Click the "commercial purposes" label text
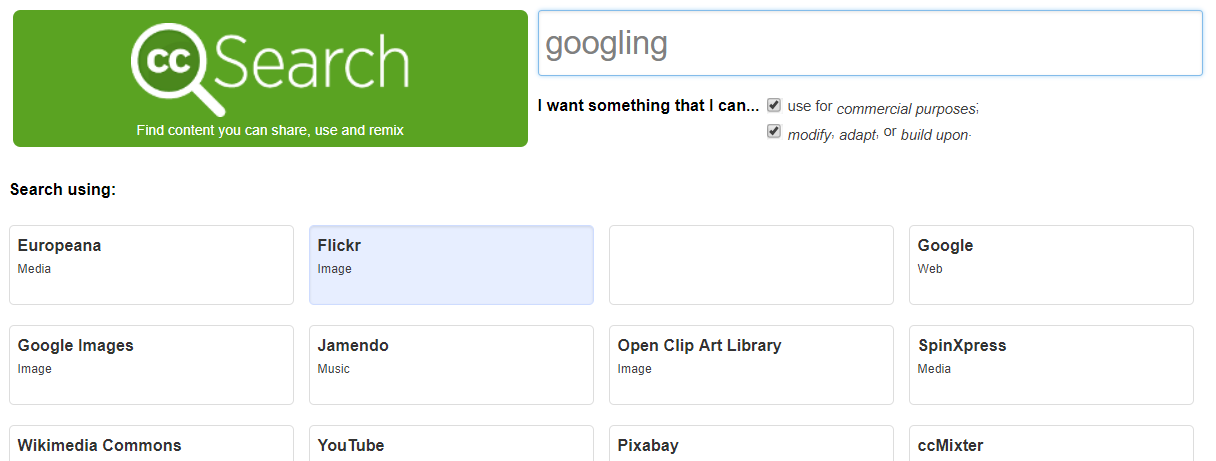The height and width of the screenshot is (461, 1216). (x=906, y=109)
